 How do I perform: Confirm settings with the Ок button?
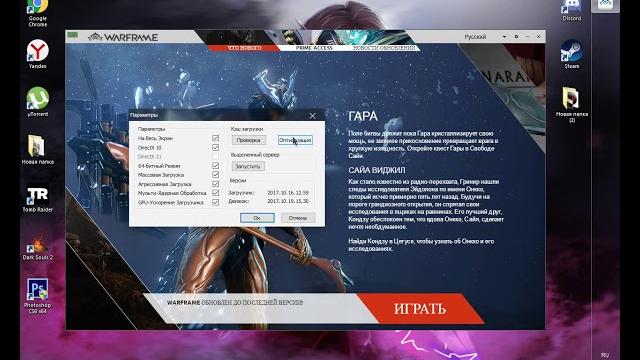[257, 218]
